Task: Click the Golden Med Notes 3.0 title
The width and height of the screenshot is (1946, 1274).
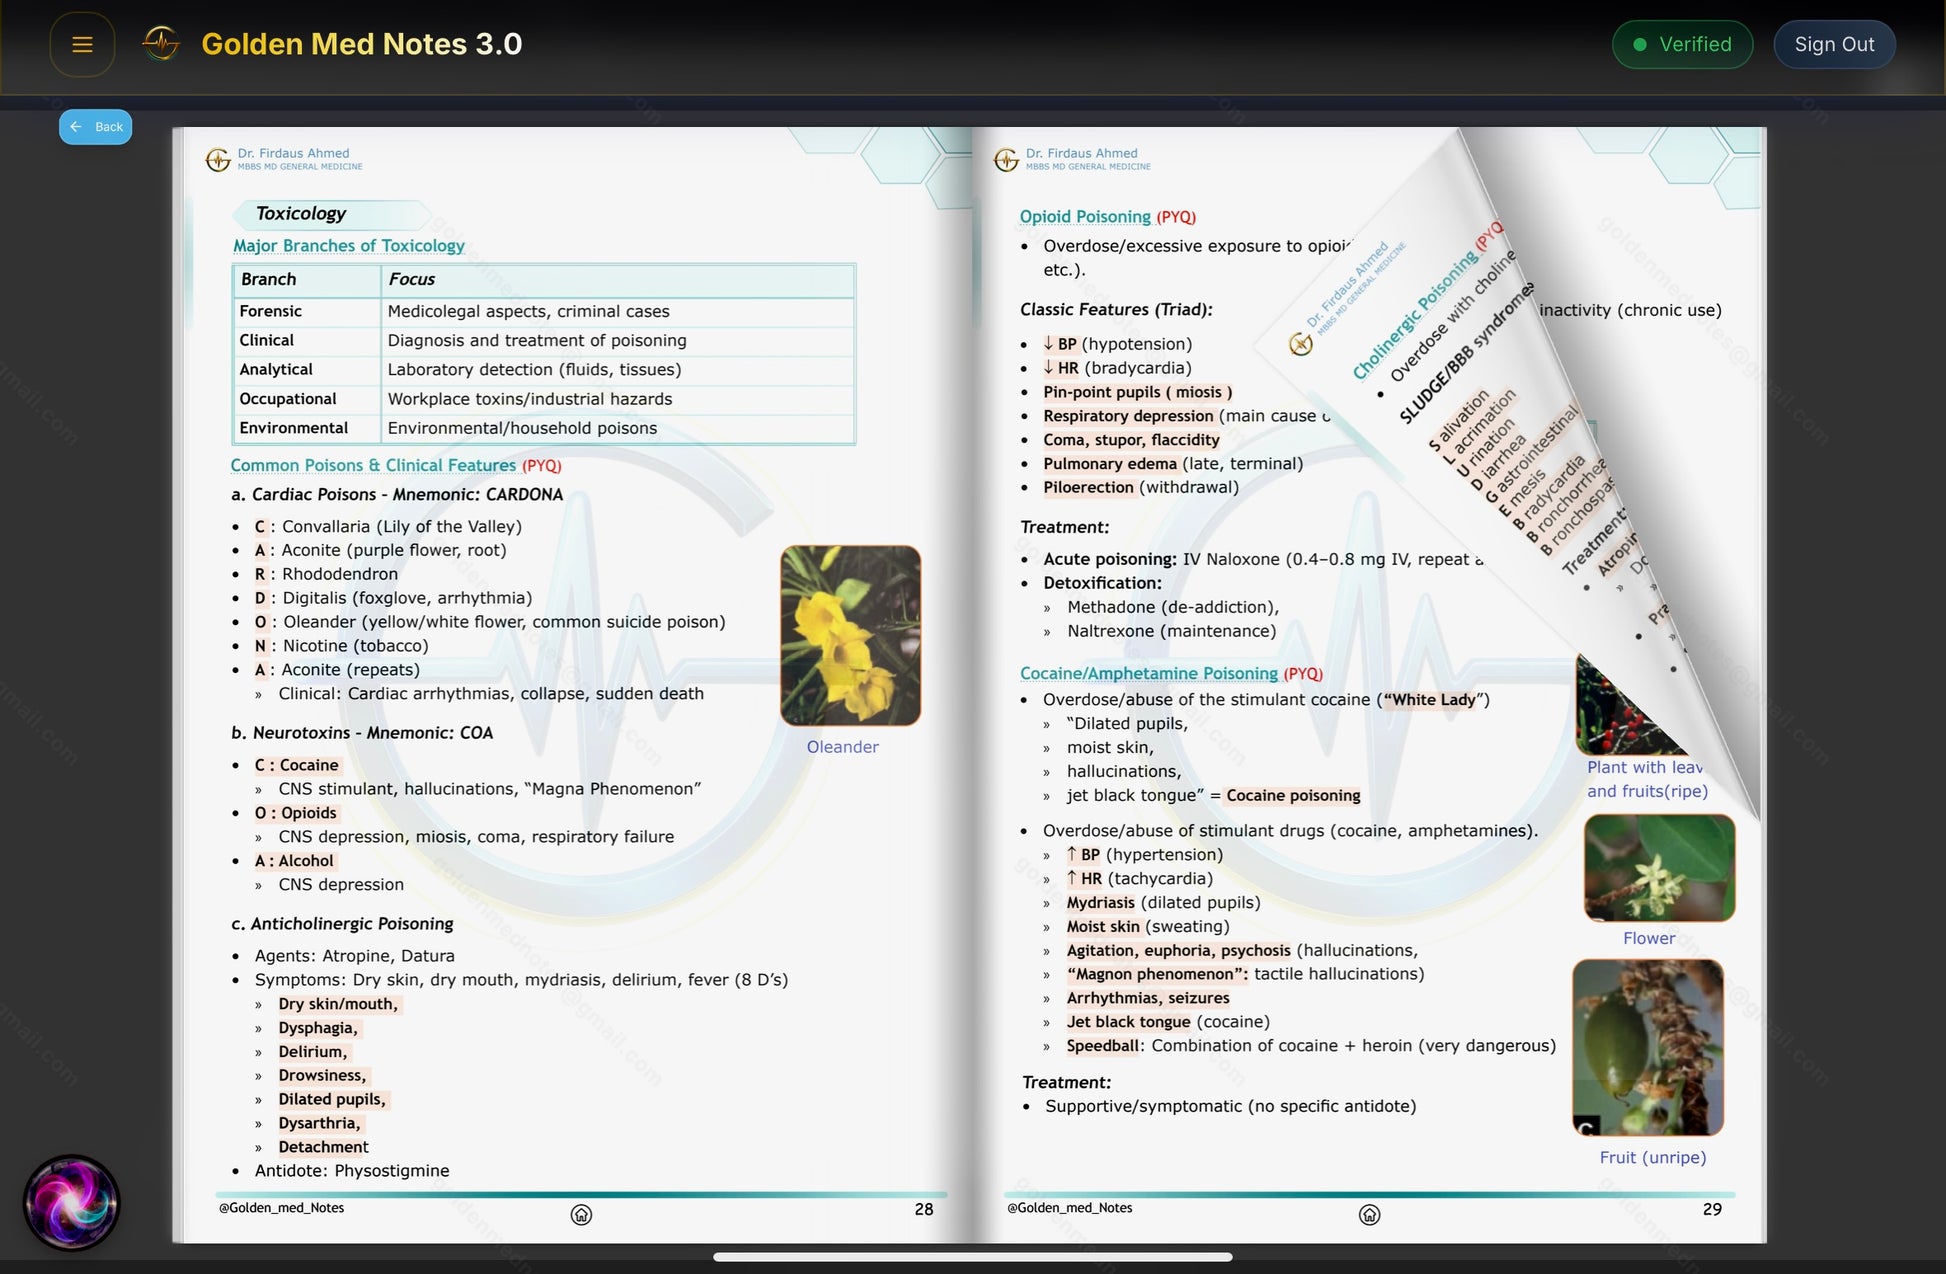Action: 361,45
